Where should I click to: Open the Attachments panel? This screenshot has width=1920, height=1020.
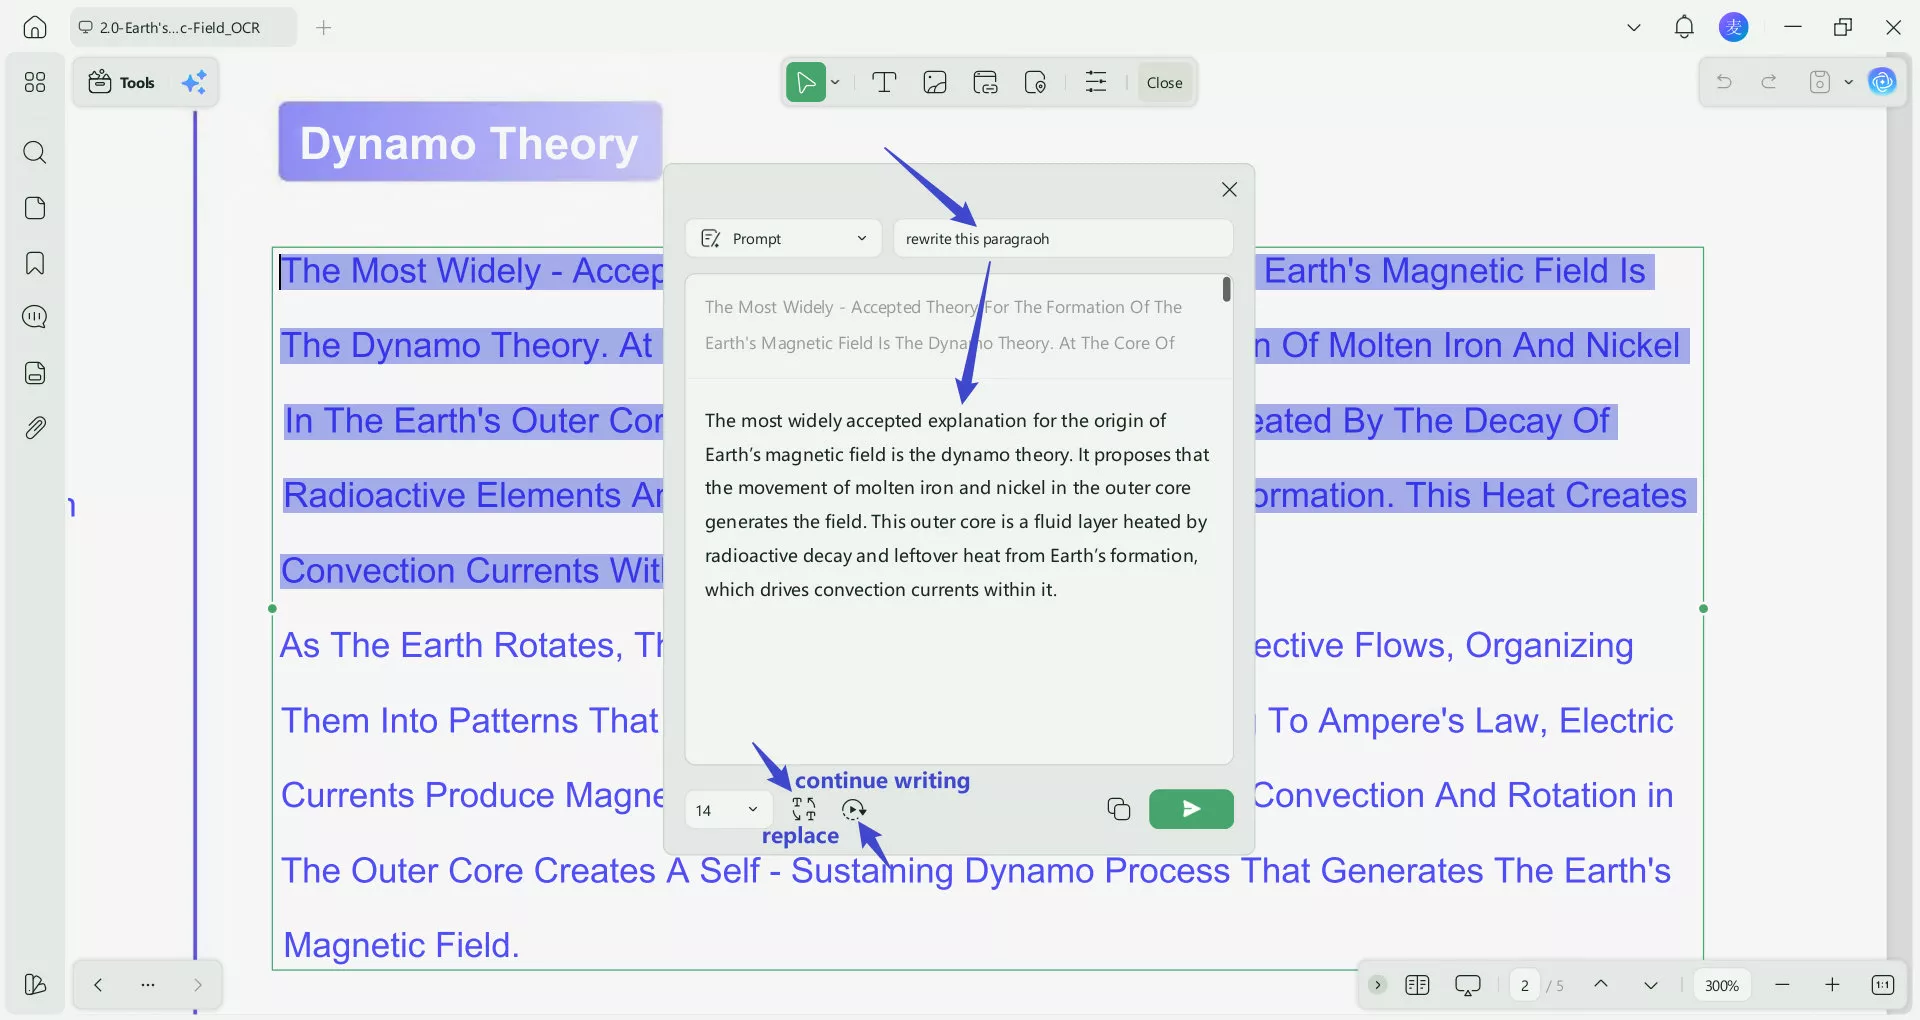pyautogui.click(x=35, y=427)
